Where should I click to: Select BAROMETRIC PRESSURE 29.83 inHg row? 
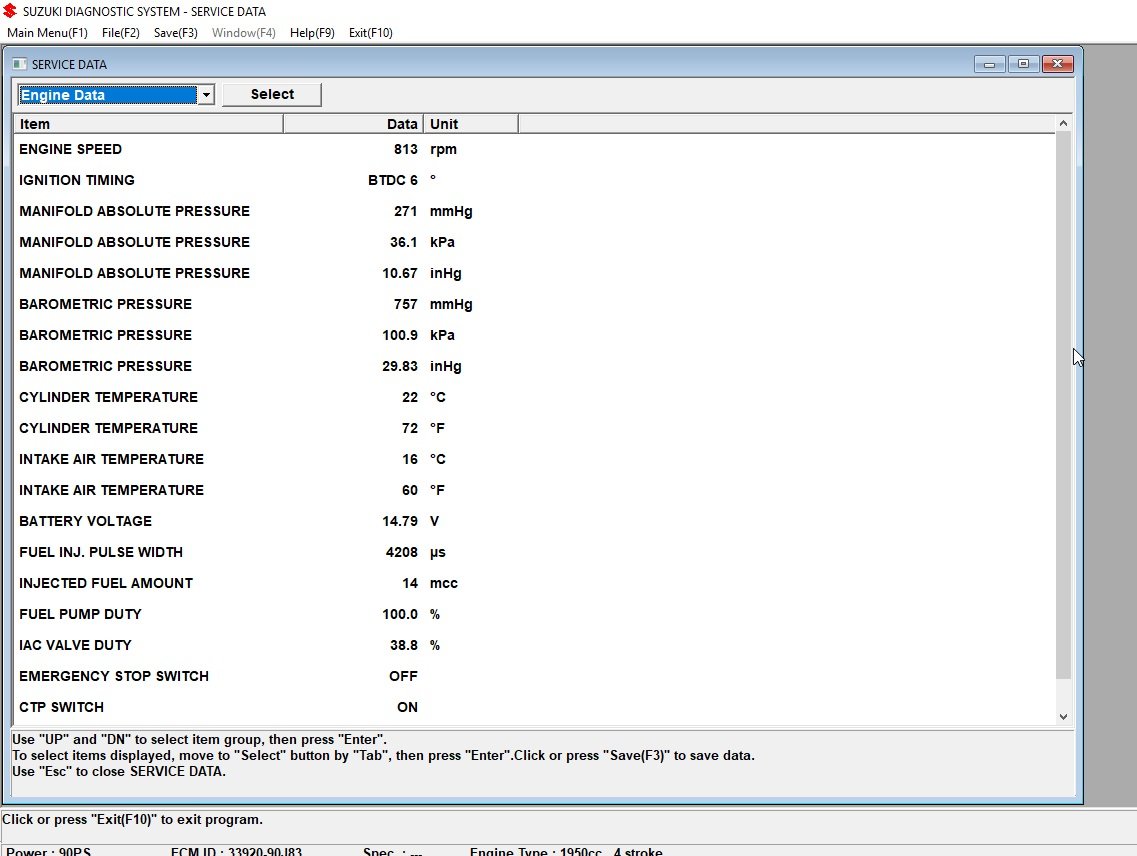point(534,366)
